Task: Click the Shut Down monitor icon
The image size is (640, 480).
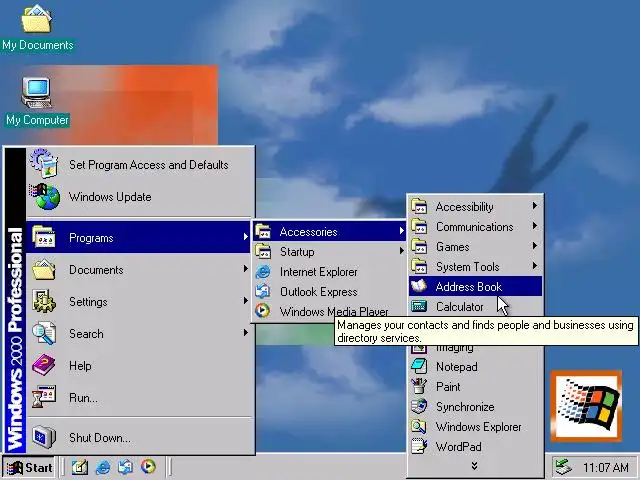Action: [x=44, y=437]
